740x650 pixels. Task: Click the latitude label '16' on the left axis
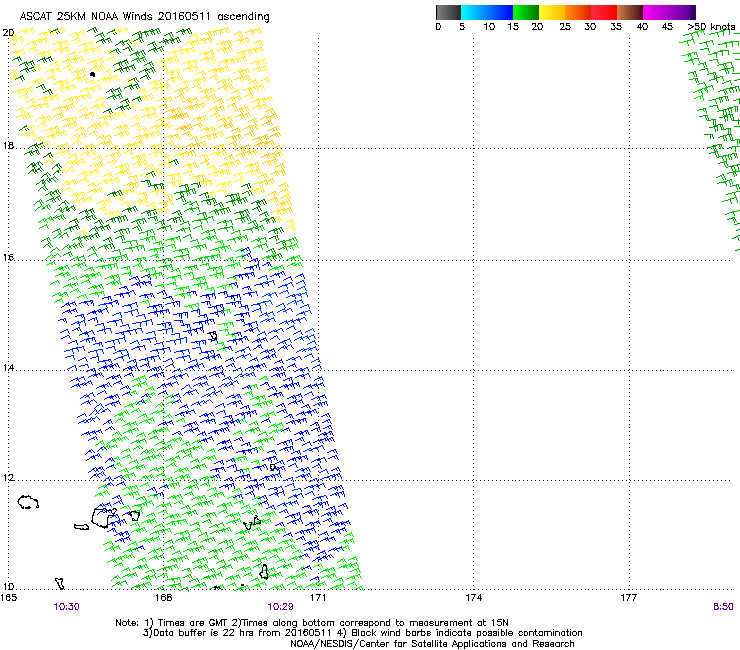pos(8,258)
